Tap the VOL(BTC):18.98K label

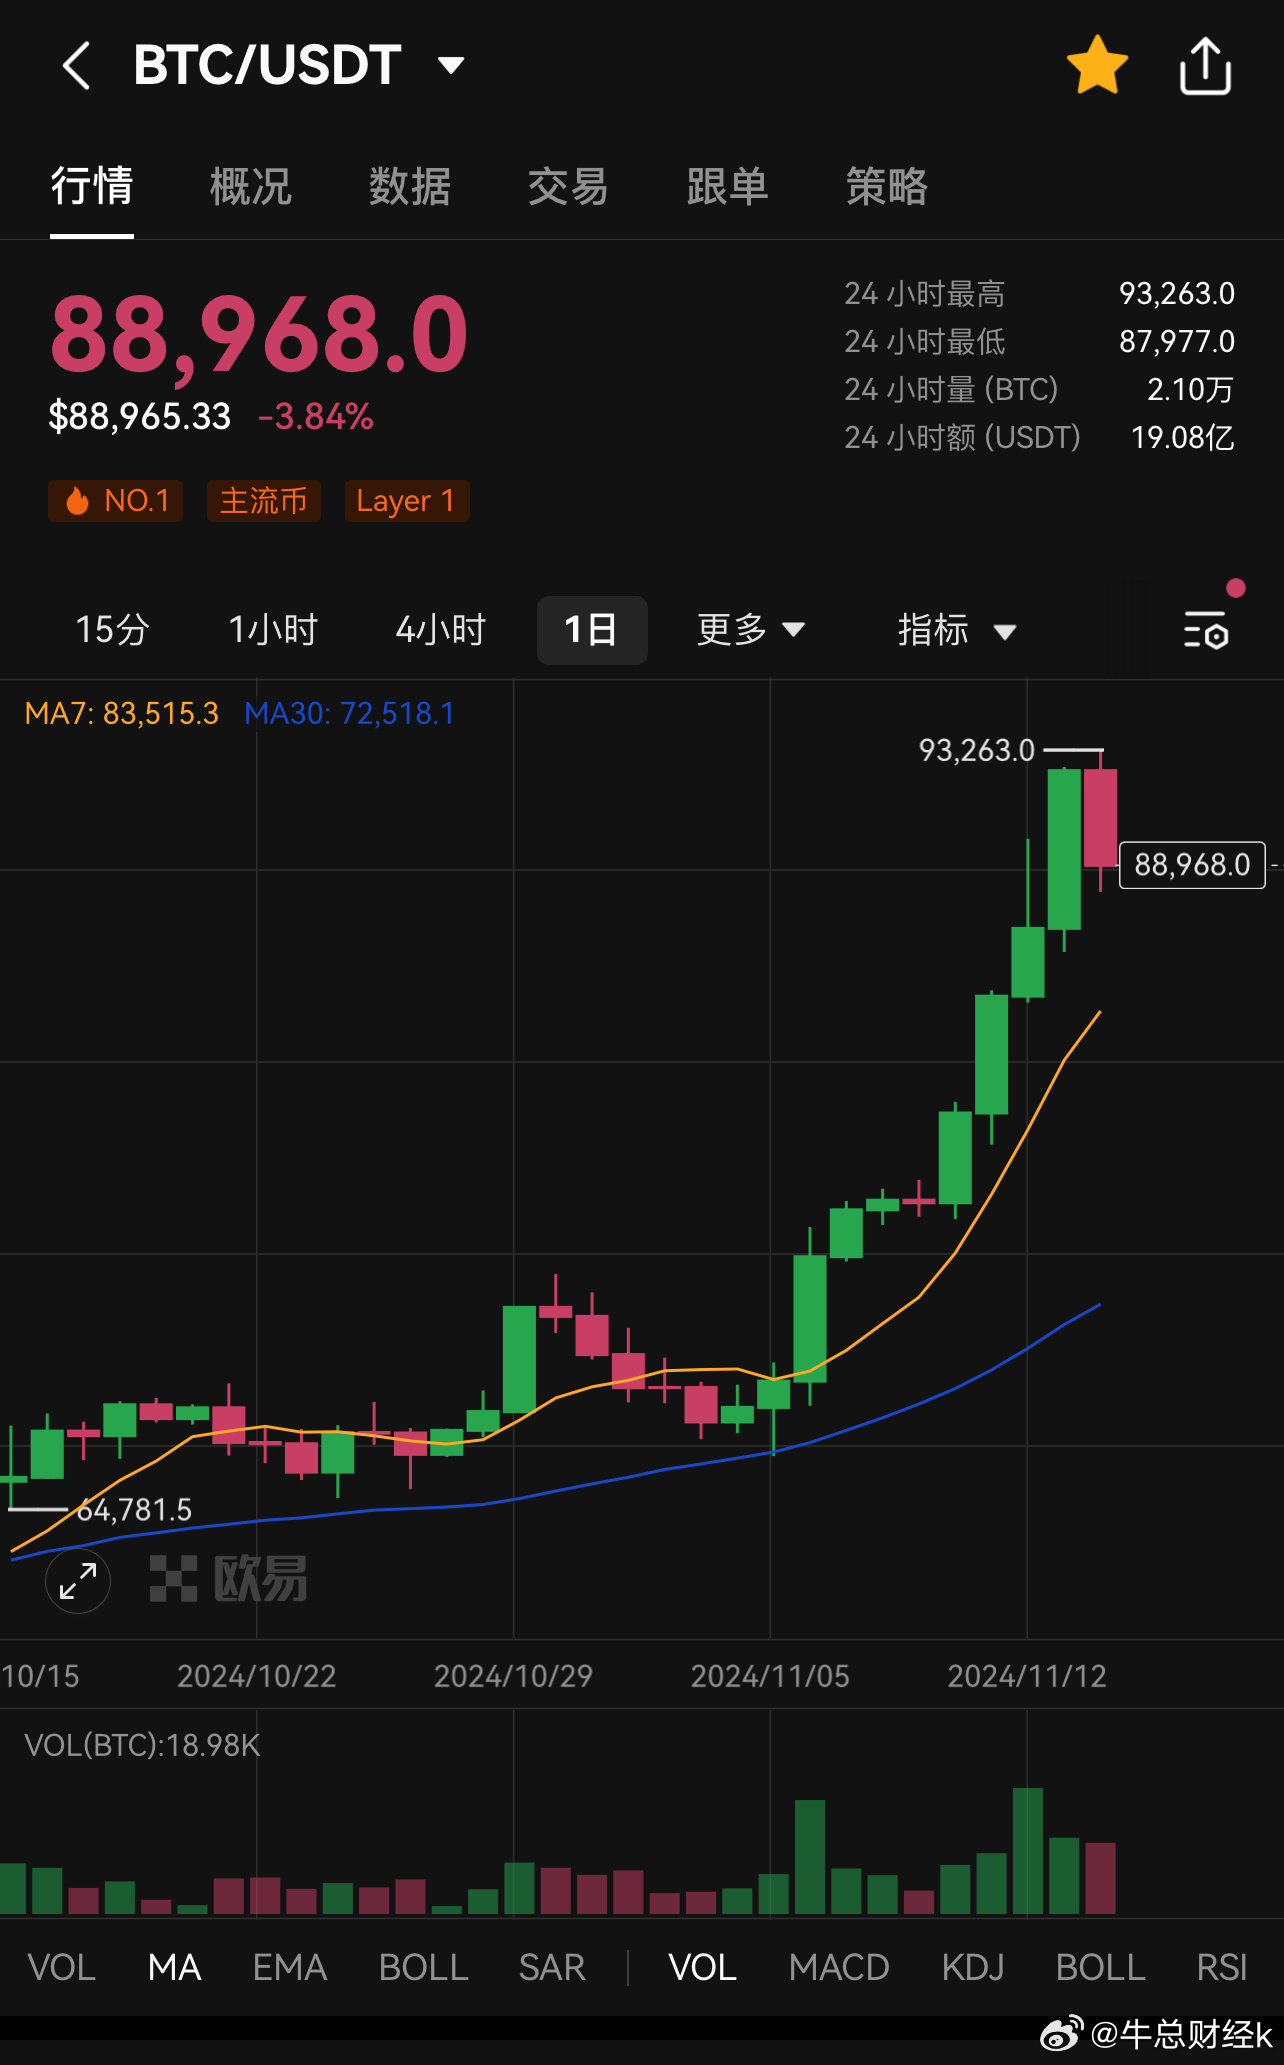tap(142, 1745)
